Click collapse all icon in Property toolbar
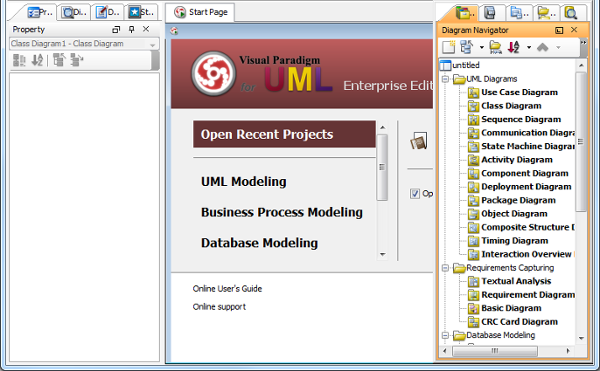Screen dimensions: 600x371 click(x=59, y=60)
